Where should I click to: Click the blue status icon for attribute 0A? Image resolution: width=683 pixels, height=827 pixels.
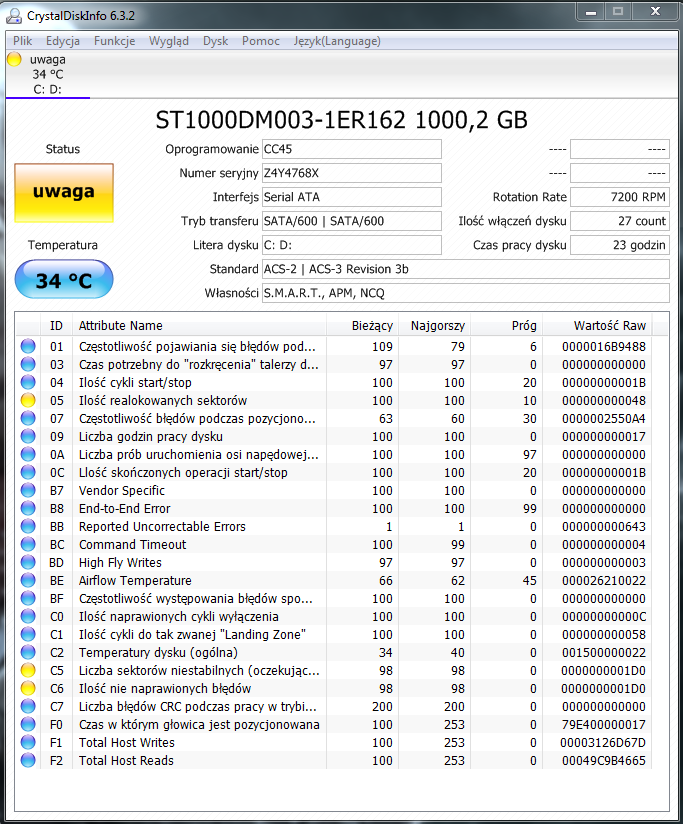click(28, 454)
